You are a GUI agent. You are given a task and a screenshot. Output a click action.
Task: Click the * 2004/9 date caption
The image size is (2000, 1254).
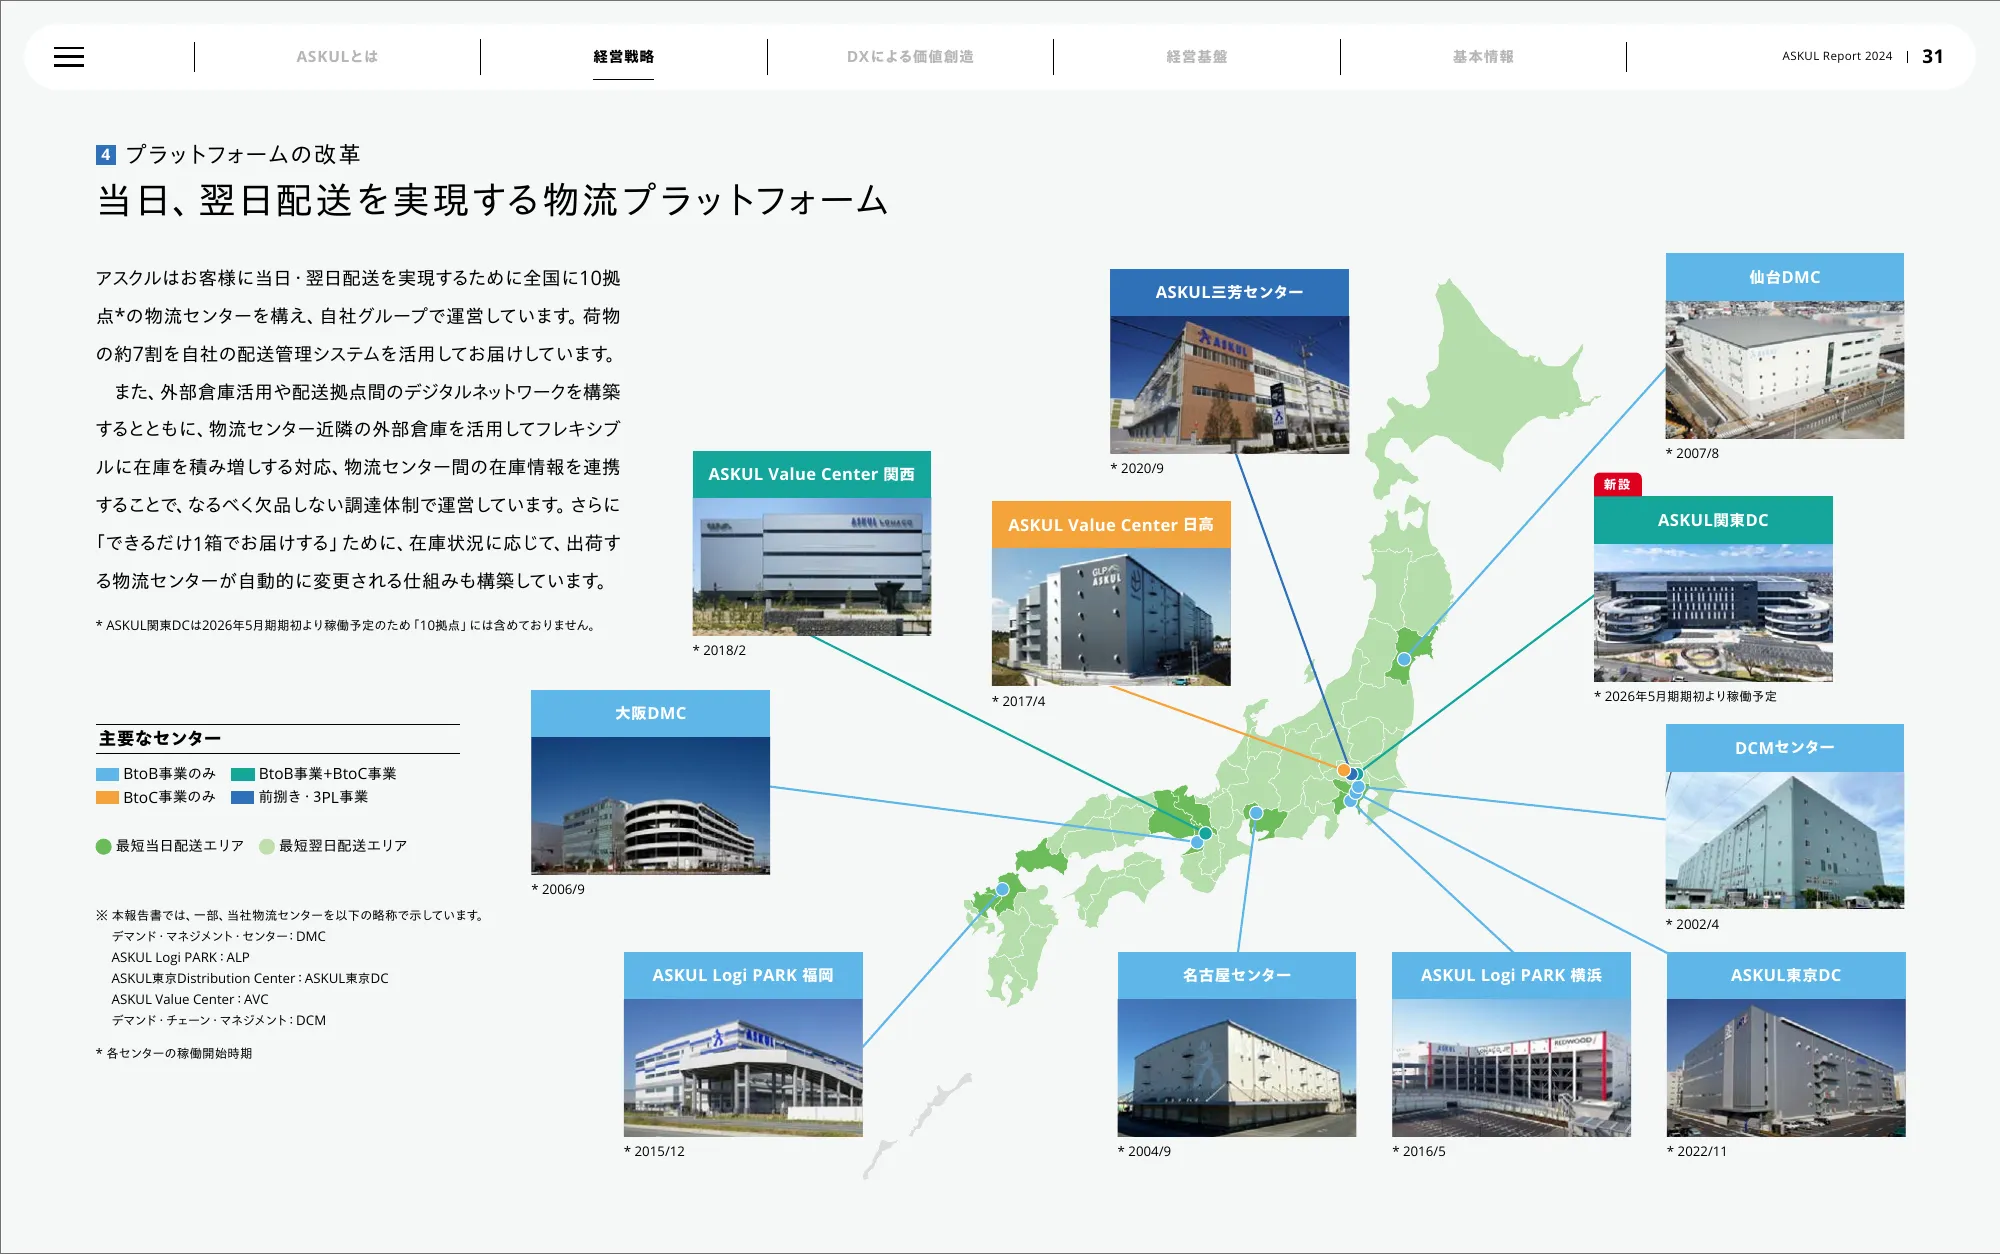(x=1144, y=1151)
